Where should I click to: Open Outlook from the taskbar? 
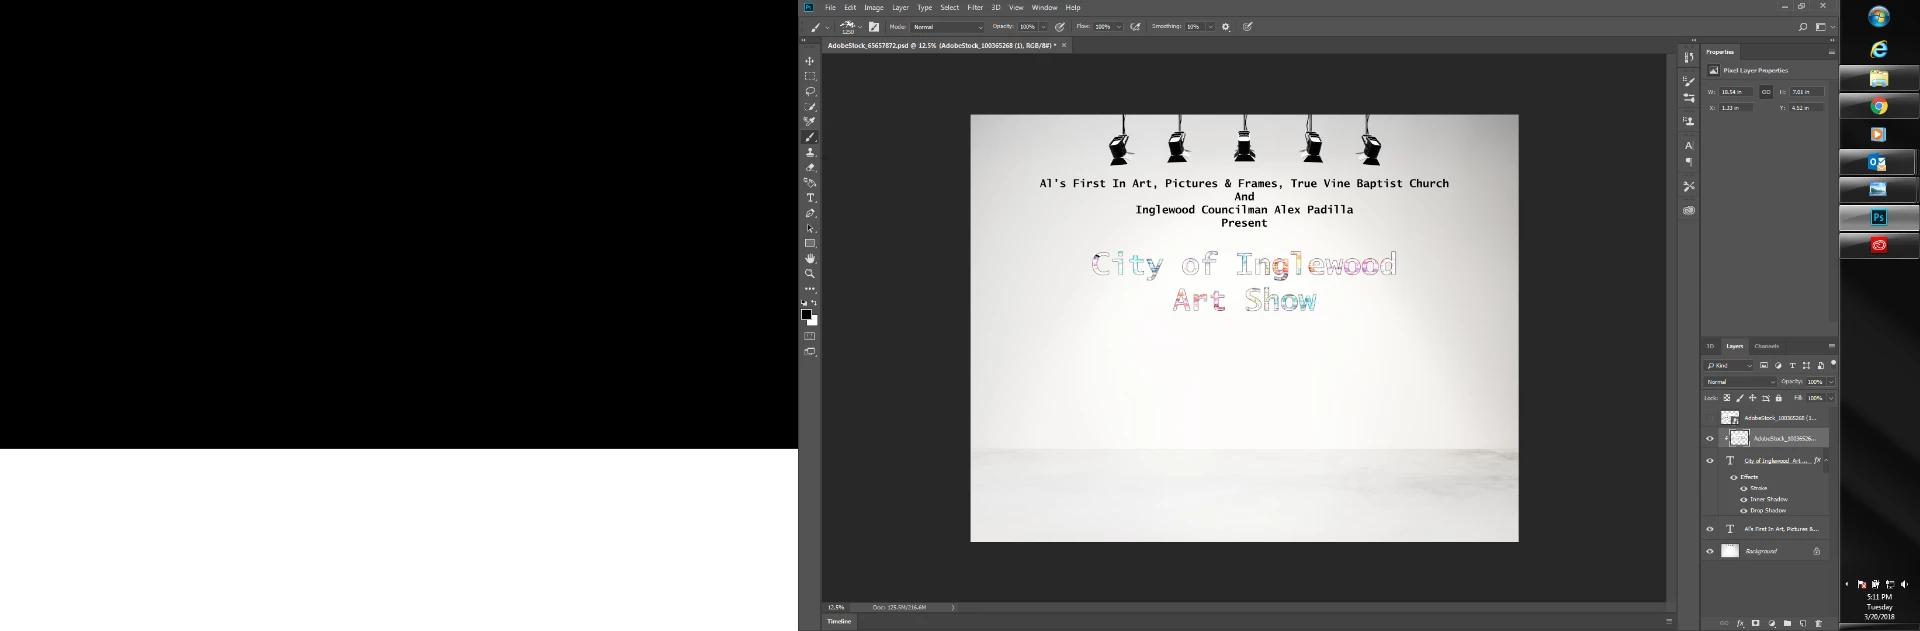(x=1878, y=162)
